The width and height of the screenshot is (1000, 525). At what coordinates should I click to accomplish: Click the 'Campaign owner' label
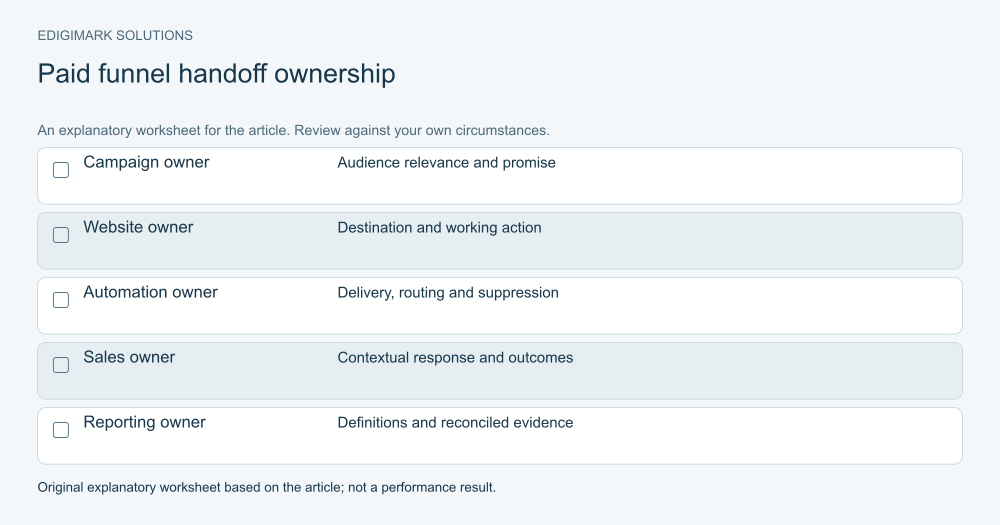[146, 162]
